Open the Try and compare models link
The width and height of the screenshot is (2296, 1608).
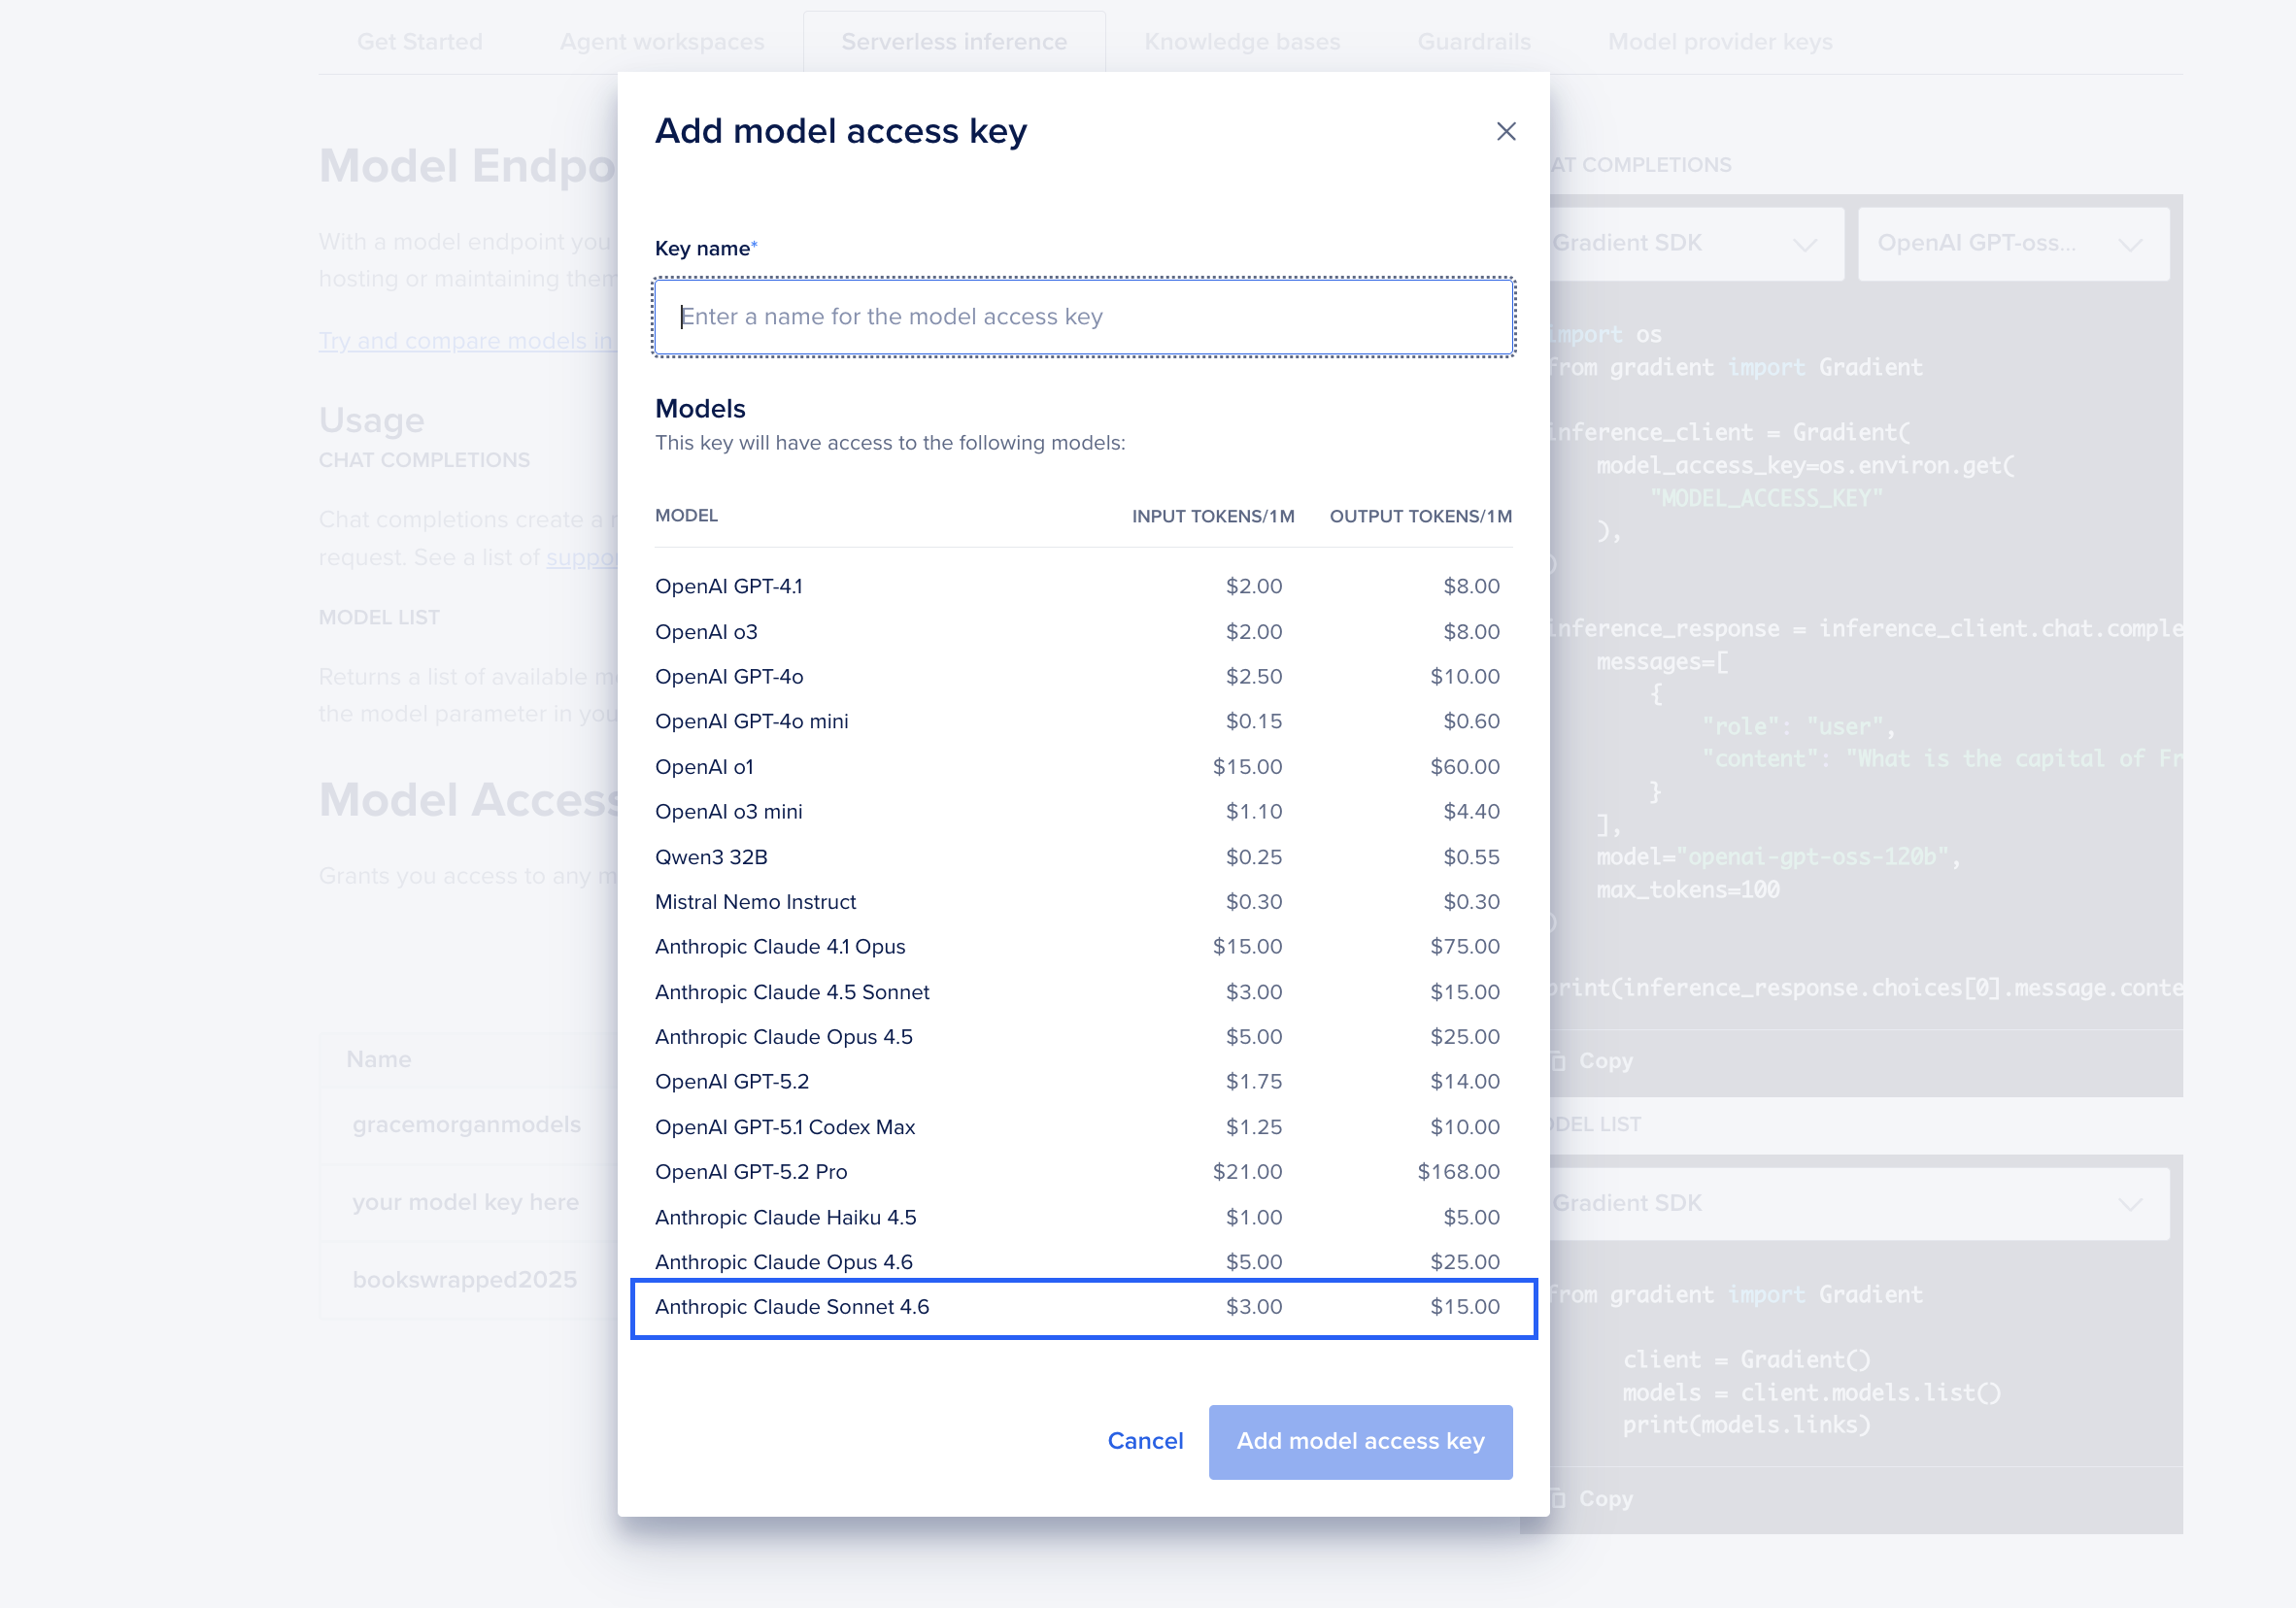click(x=466, y=341)
